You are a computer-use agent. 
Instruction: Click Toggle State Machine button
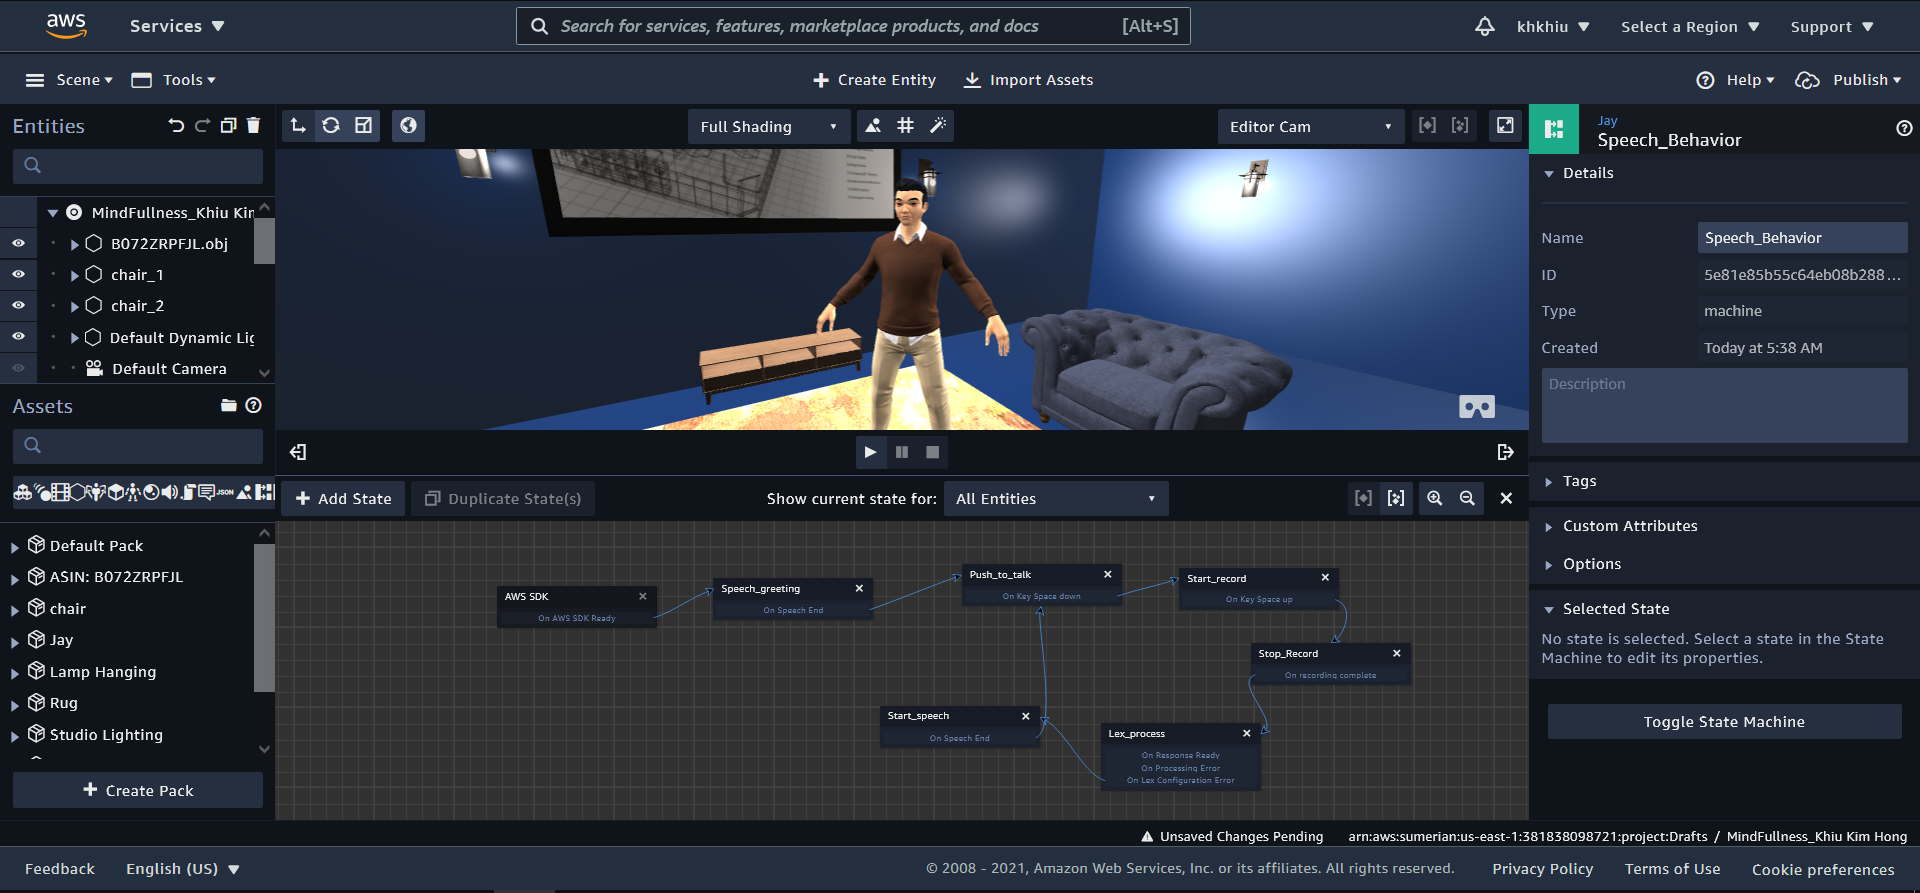coord(1724,722)
